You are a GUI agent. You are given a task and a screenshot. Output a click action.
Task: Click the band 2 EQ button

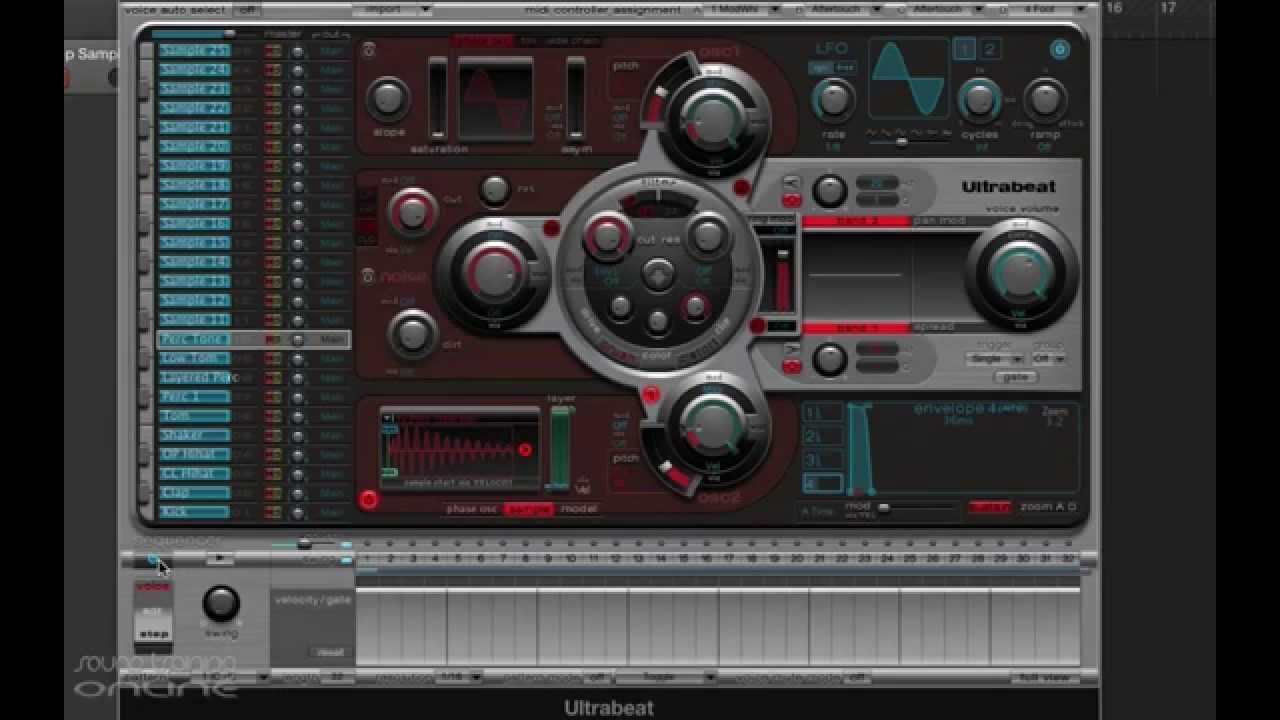point(856,221)
